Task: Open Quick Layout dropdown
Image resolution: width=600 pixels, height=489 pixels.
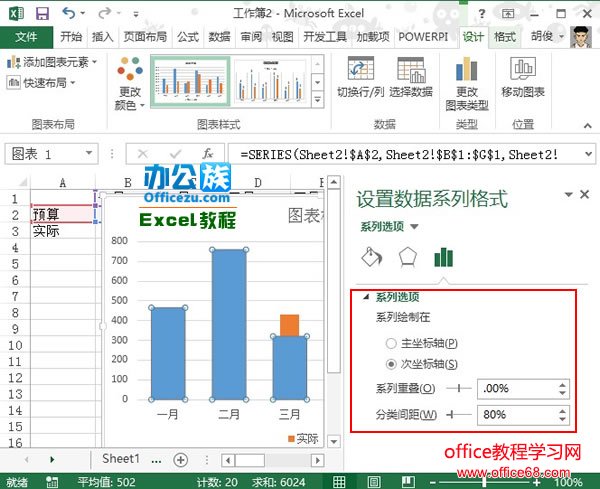Action: [41, 82]
